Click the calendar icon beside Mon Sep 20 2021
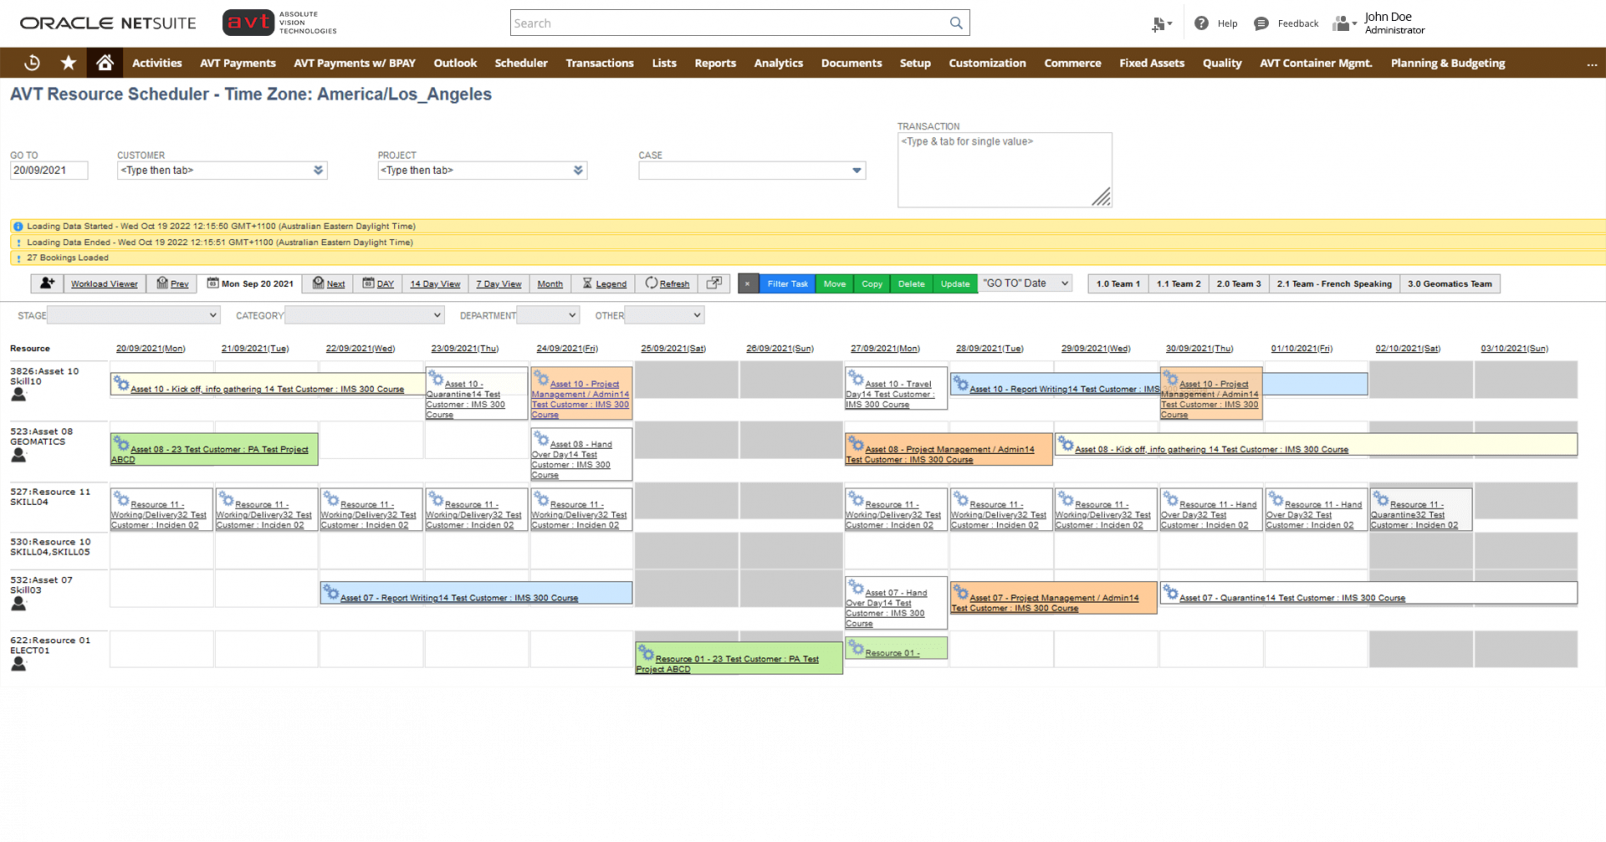The height and width of the screenshot is (842, 1606). click(x=212, y=283)
